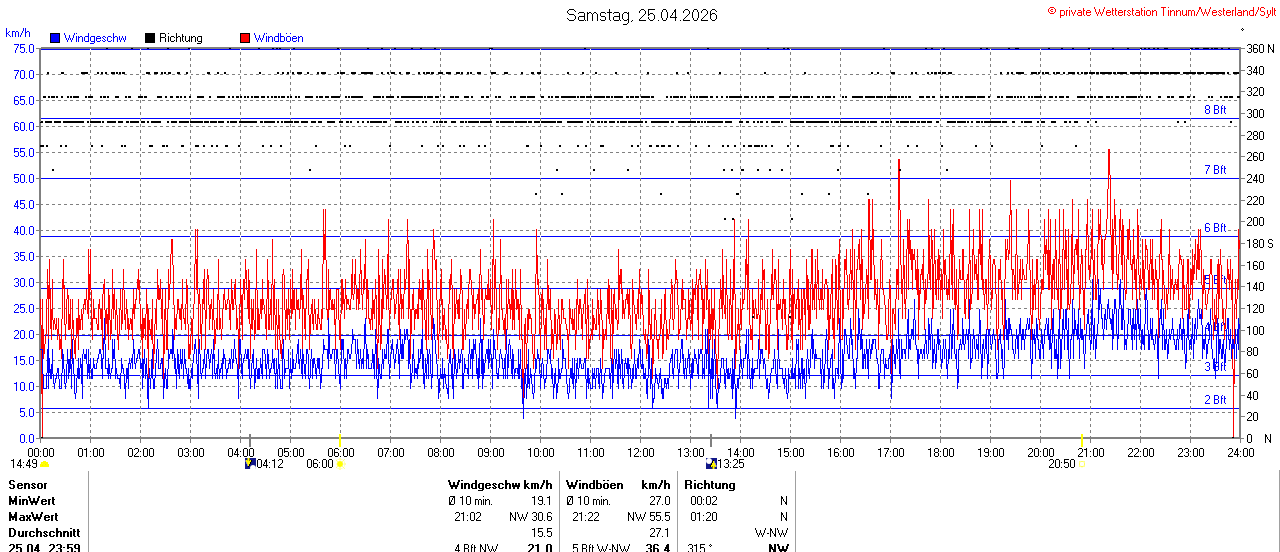Click the 75.0 value on speed axis
Screen dimensions: 1280x552
coord(25,48)
